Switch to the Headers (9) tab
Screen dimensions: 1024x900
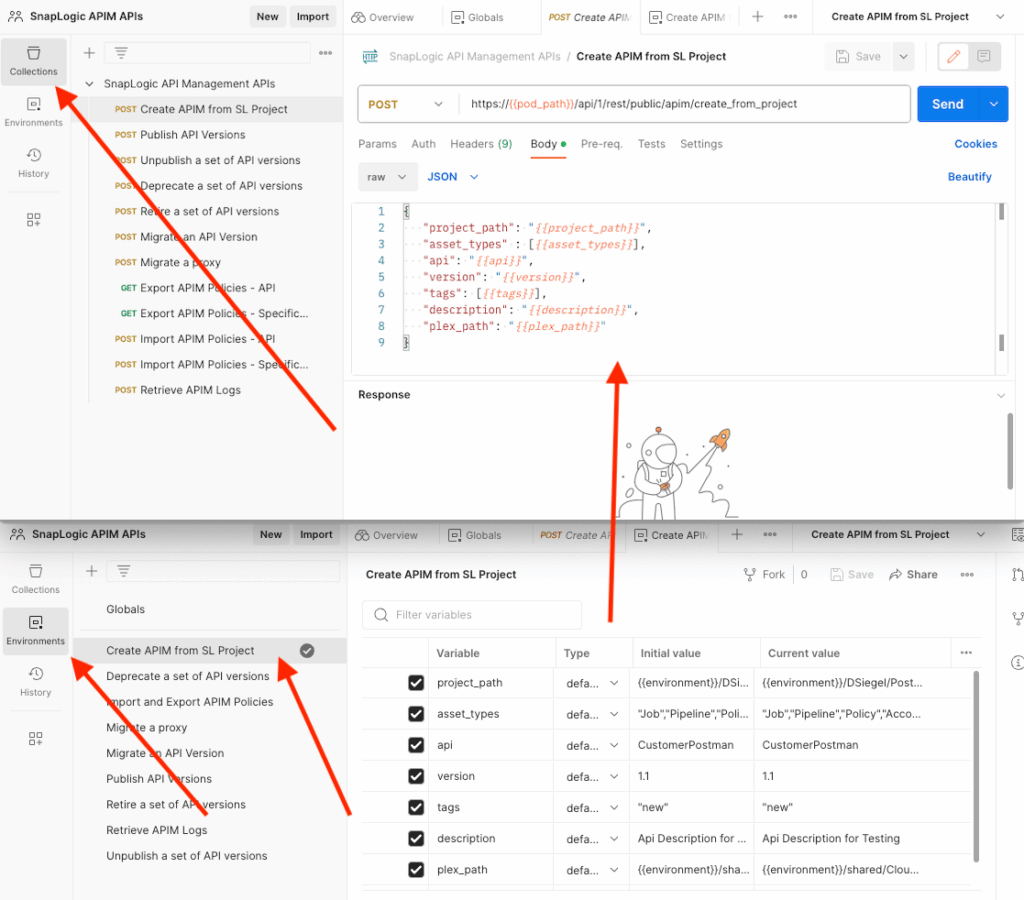(481, 144)
